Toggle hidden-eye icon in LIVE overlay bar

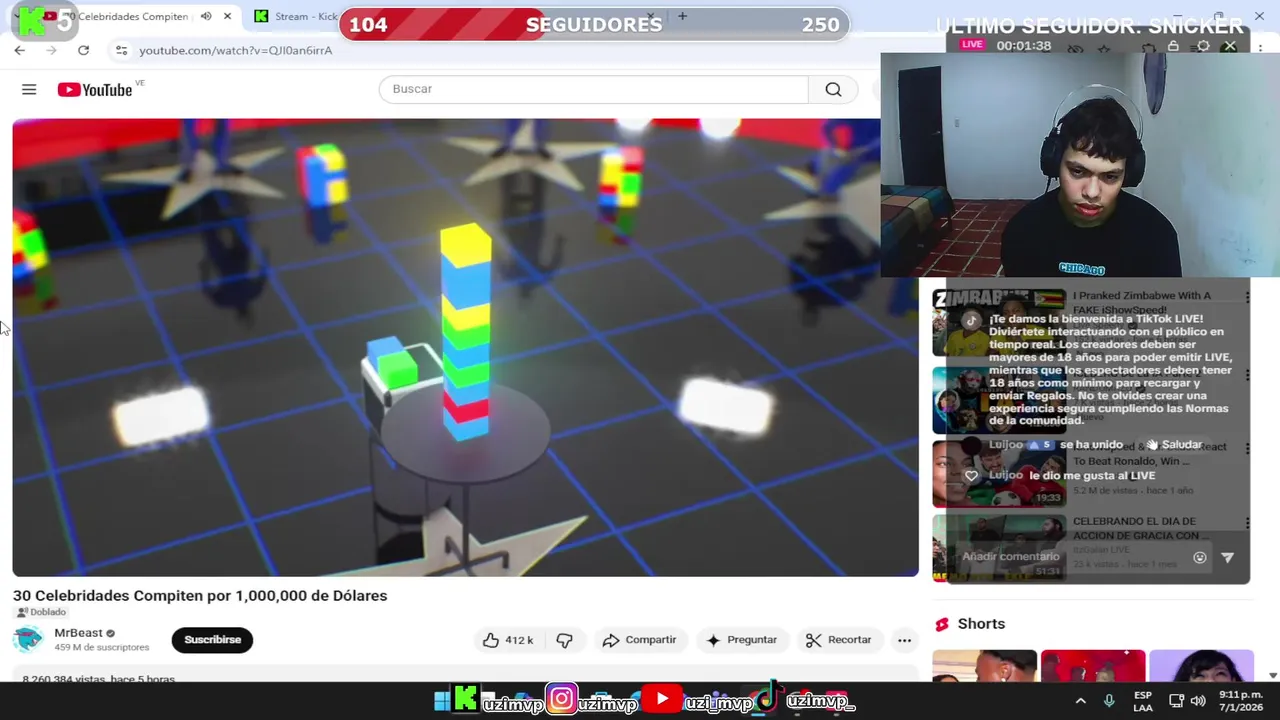point(1075,47)
